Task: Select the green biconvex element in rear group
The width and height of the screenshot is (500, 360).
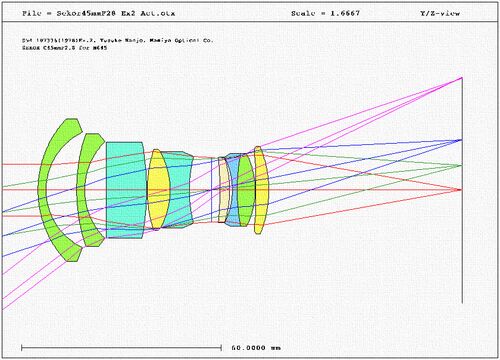Action: (x=246, y=190)
